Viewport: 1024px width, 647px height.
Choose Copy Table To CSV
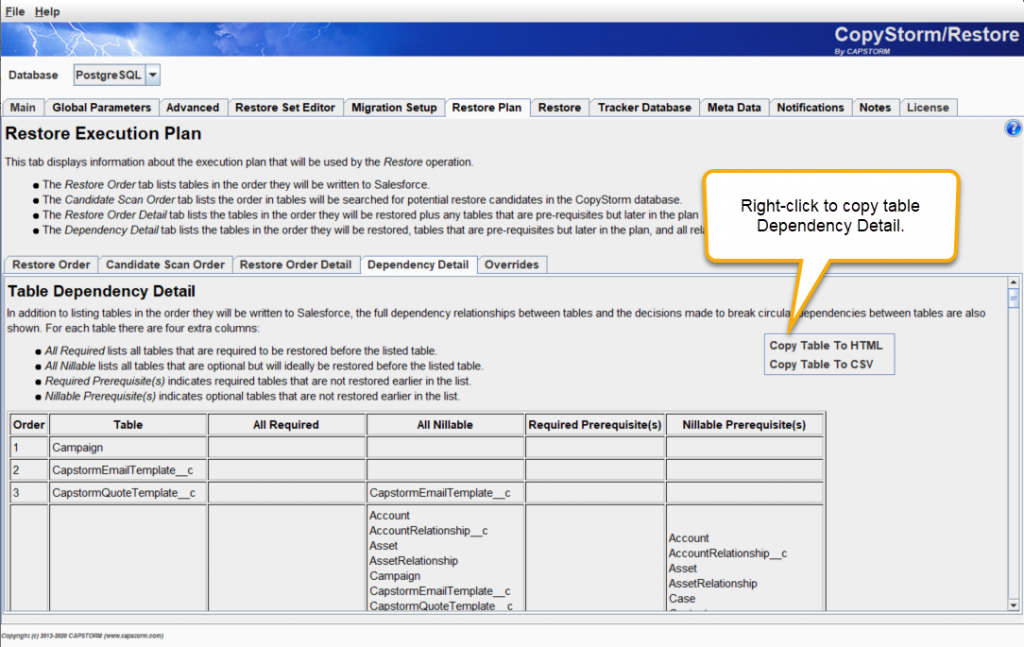pyautogui.click(x=821, y=364)
